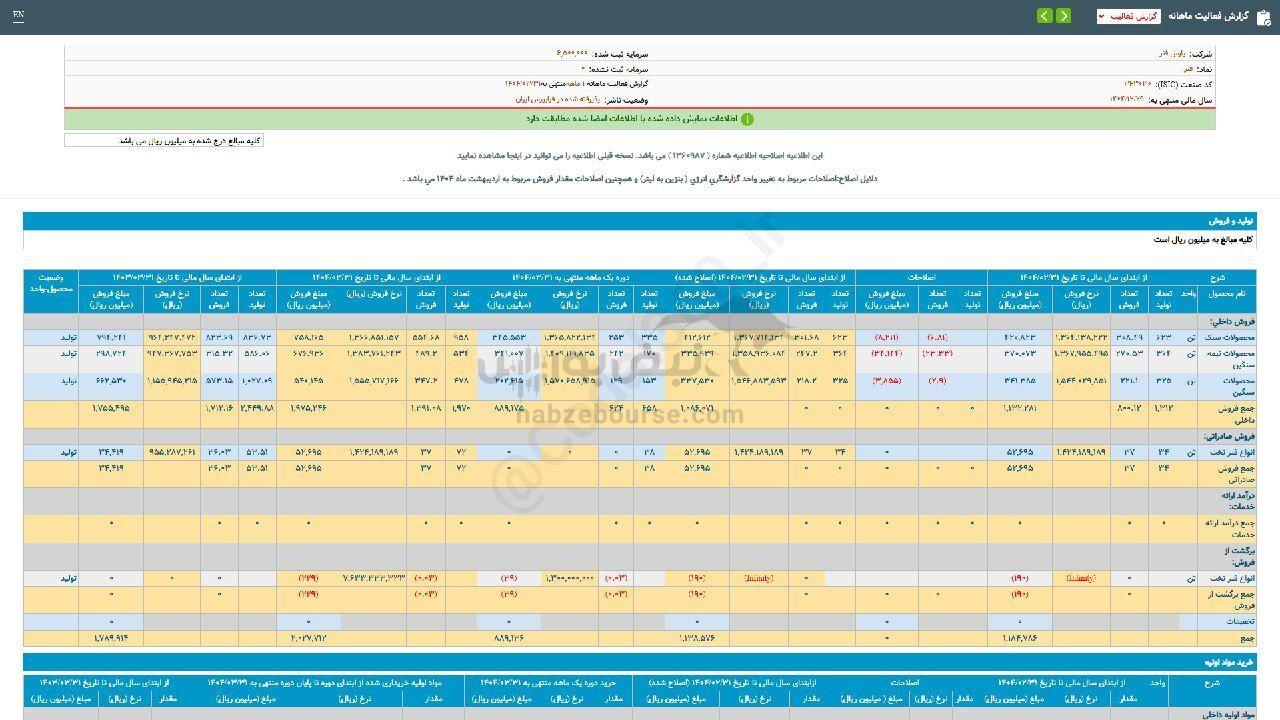Select the محصولات نیمه سنگین product row label
The height and width of the screenshot is (720, 1280).
(x=1226, y=358)
